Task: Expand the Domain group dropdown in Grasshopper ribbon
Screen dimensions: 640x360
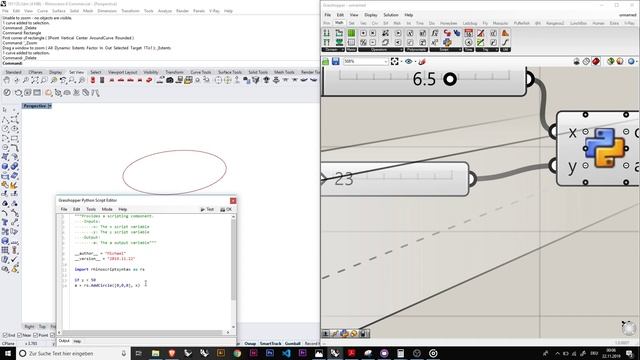Action: point(343,49)
